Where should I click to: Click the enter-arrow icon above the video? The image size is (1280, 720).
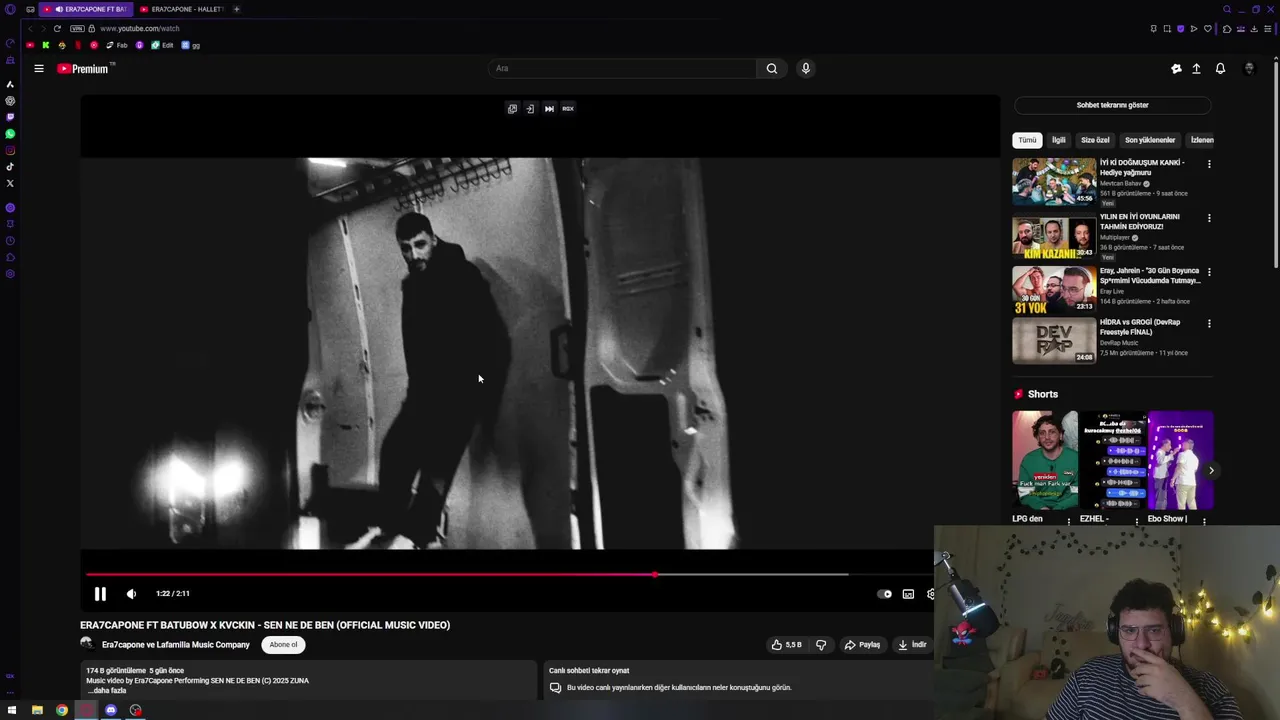pyautogui.click(x=530, y=109)
